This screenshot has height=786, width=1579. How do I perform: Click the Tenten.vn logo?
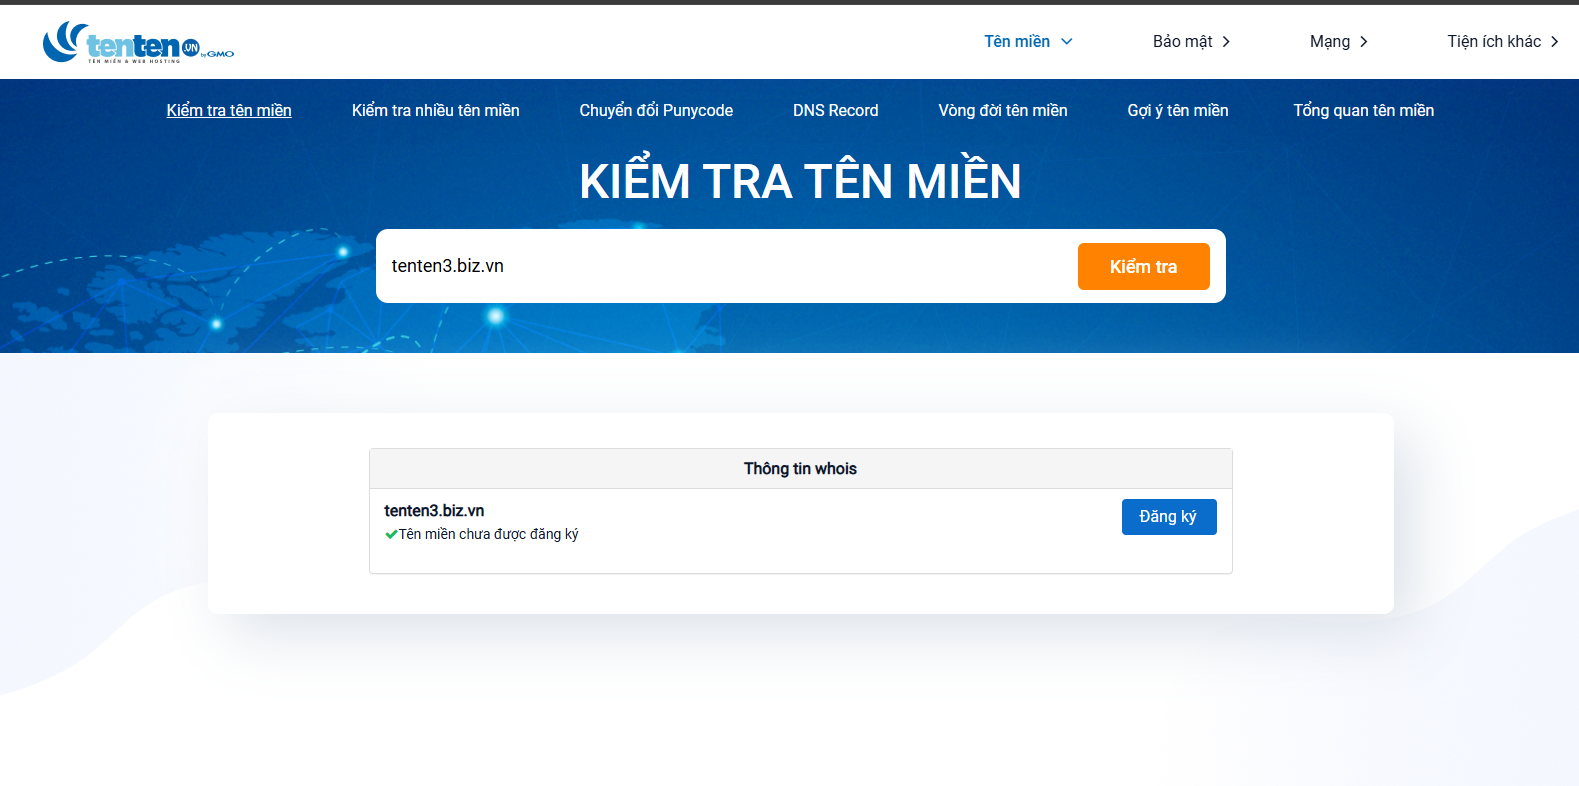(138, 42)
